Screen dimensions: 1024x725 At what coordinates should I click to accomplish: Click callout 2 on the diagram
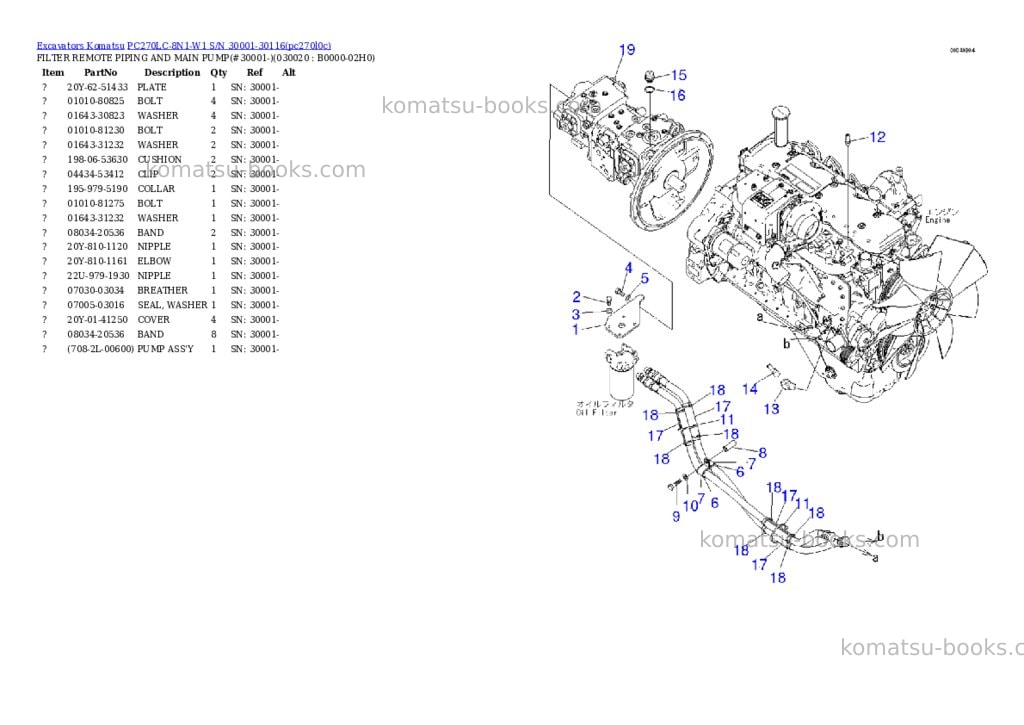pyautogui.click(x=577, y=297)
